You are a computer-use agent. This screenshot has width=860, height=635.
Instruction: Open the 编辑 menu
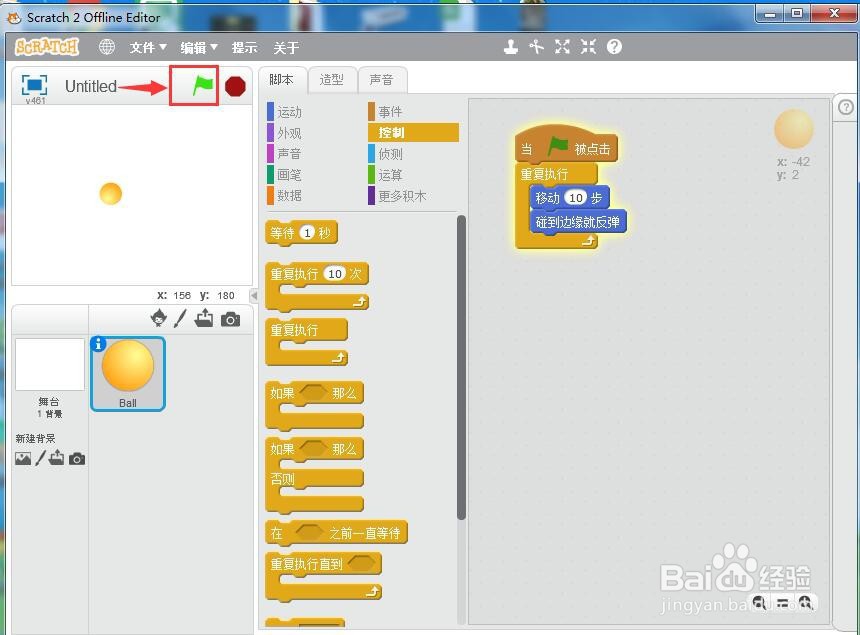[199, 48]
